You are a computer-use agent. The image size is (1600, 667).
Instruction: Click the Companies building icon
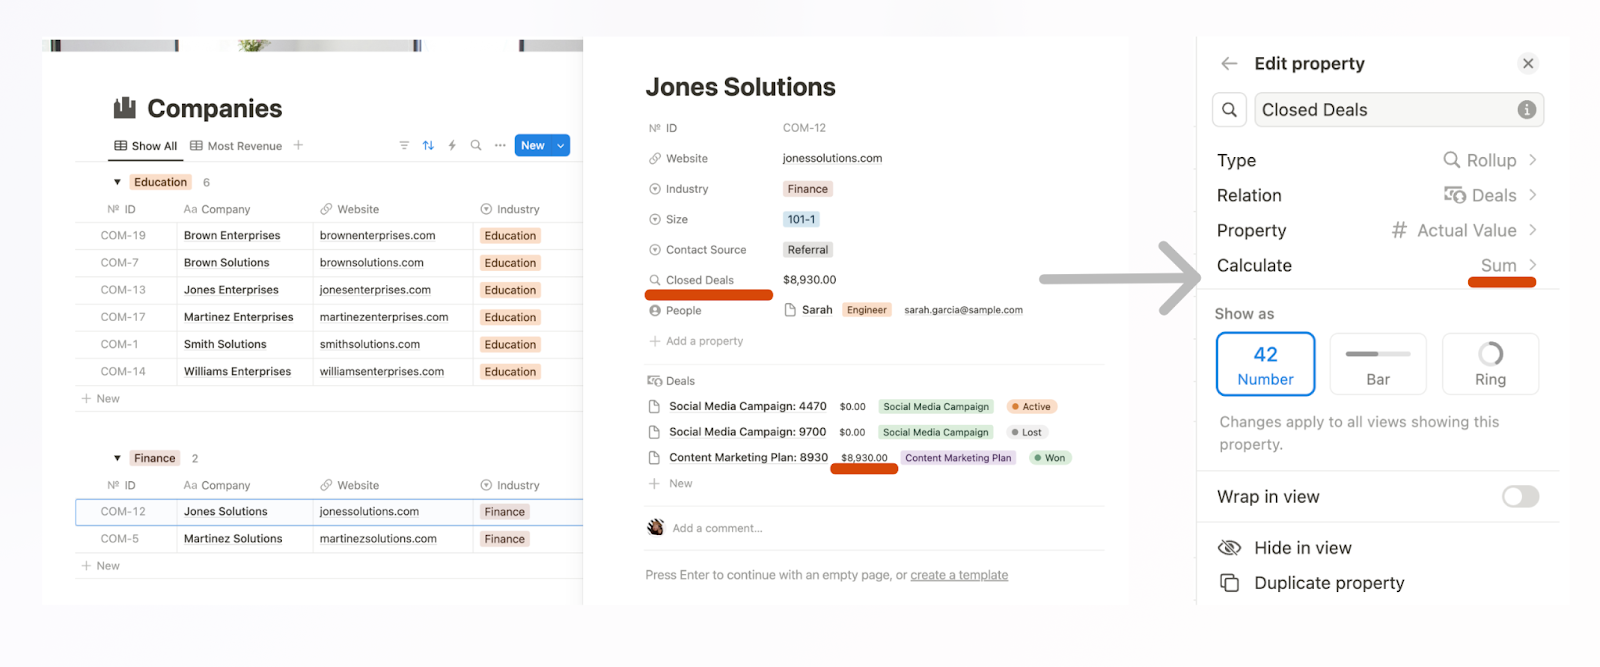(x=125, y=107)
